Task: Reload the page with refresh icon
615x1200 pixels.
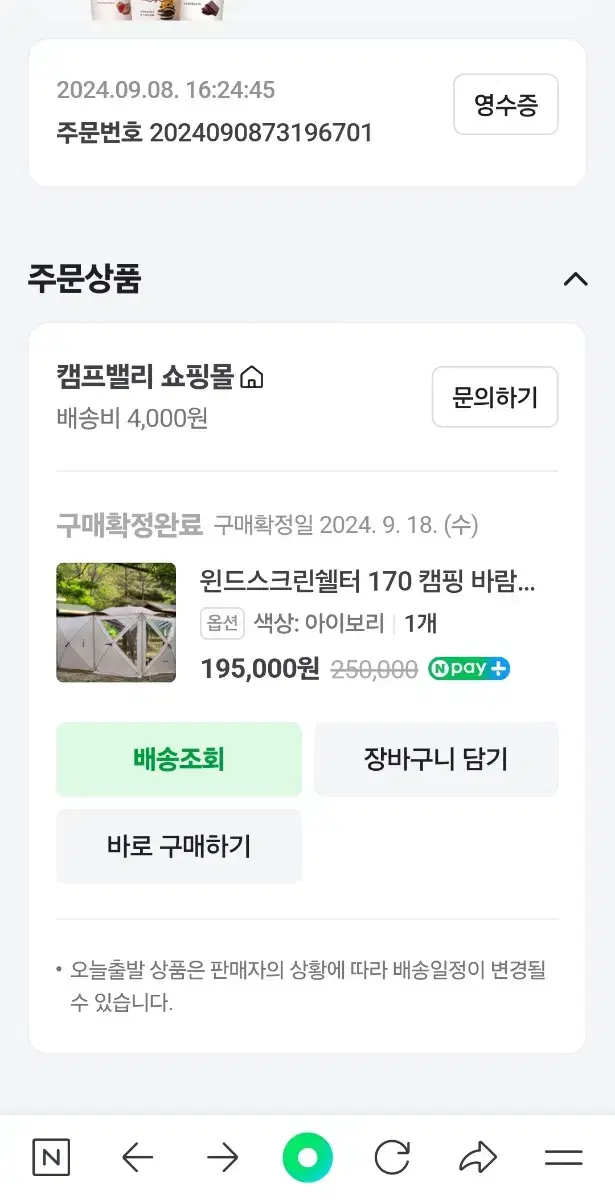Action: 392,1158
